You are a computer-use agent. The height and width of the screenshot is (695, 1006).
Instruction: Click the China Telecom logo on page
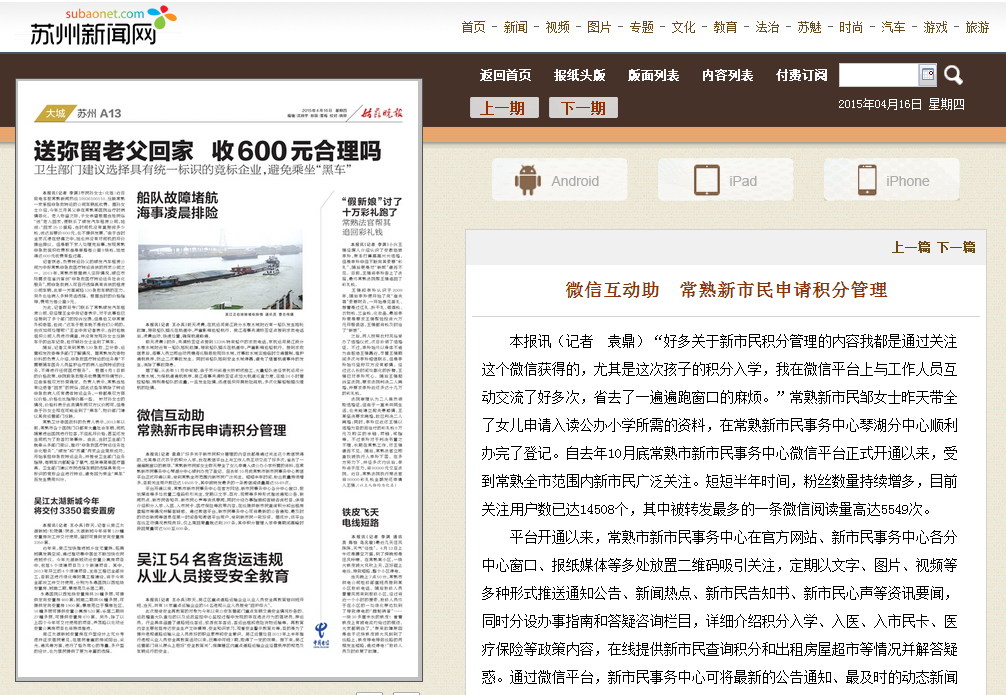click(x=321, y=635)
